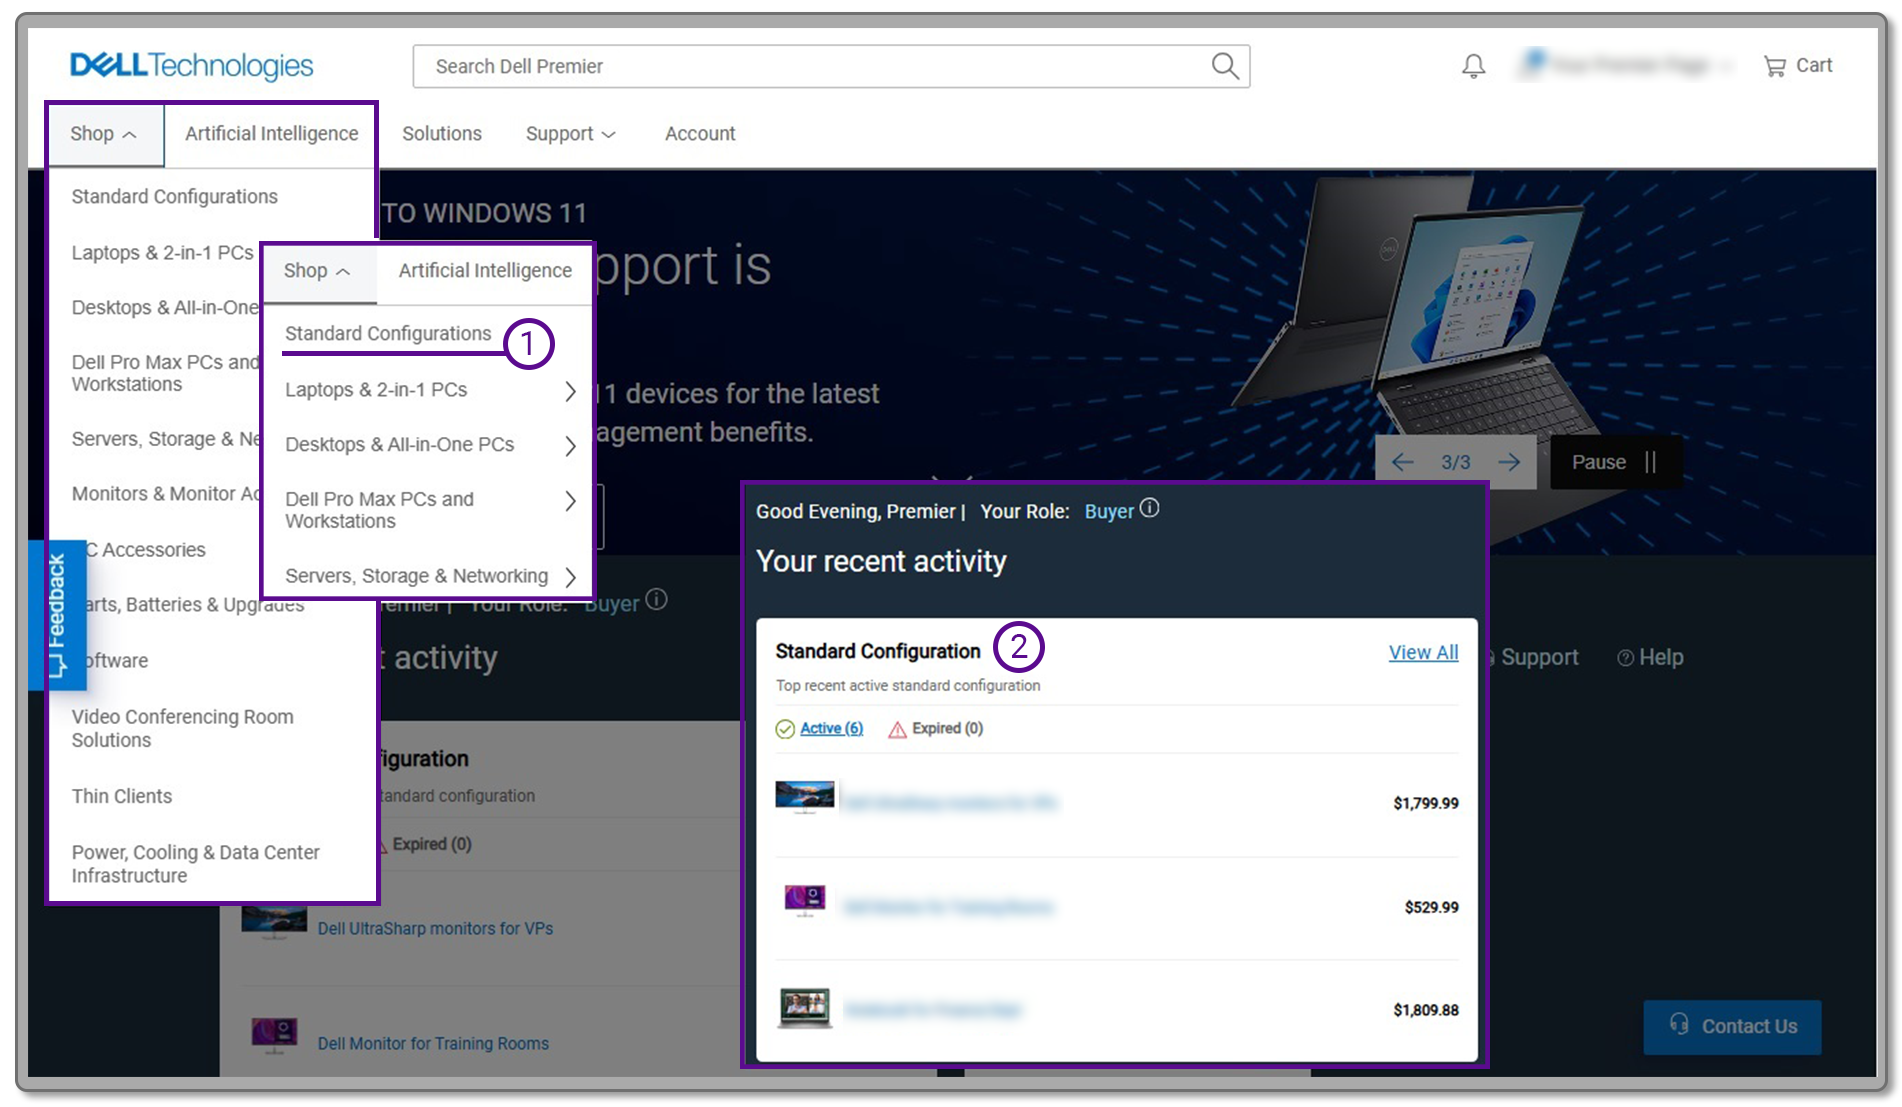
Task: Open the Solutions nav item
Action: click(442, 134)
